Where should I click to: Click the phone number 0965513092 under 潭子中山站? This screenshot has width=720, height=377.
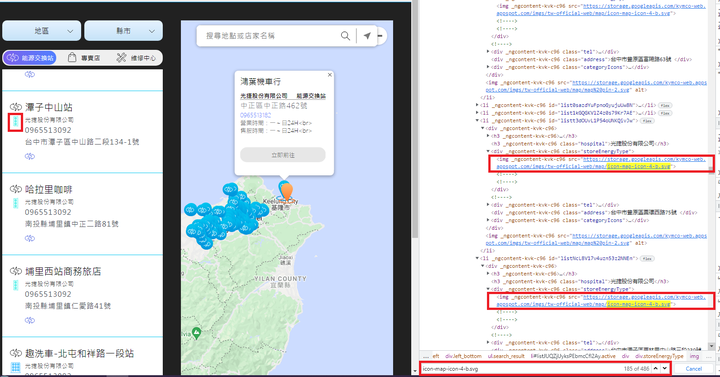(48, 130)
